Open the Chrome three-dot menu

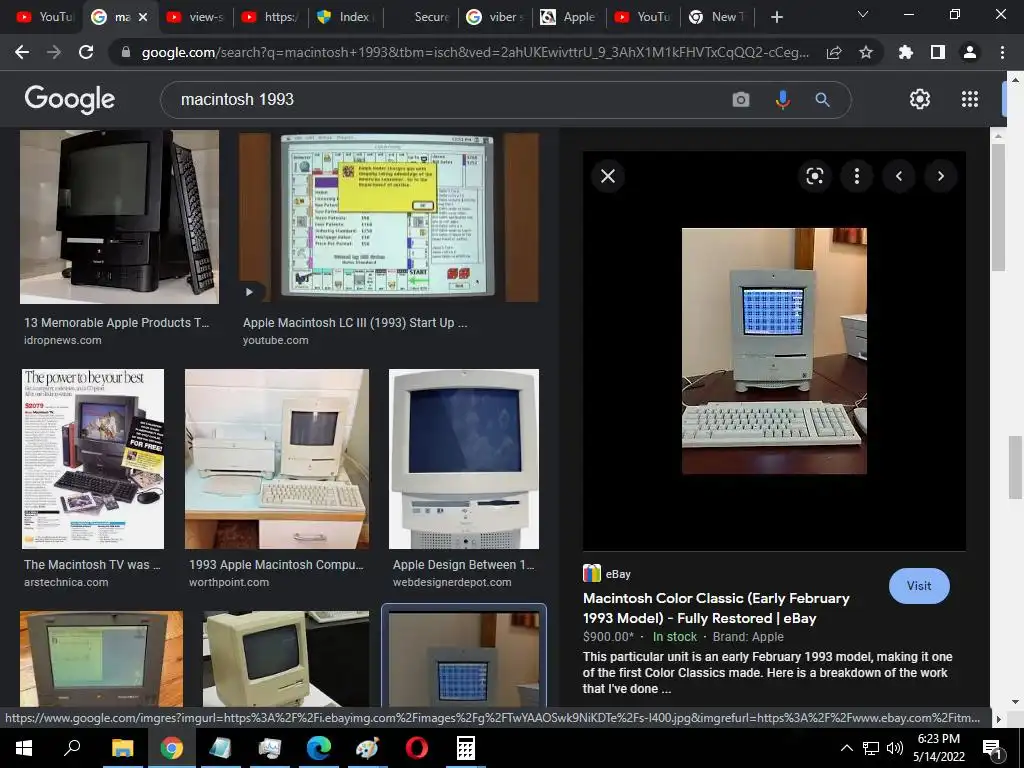(1002, 52)
